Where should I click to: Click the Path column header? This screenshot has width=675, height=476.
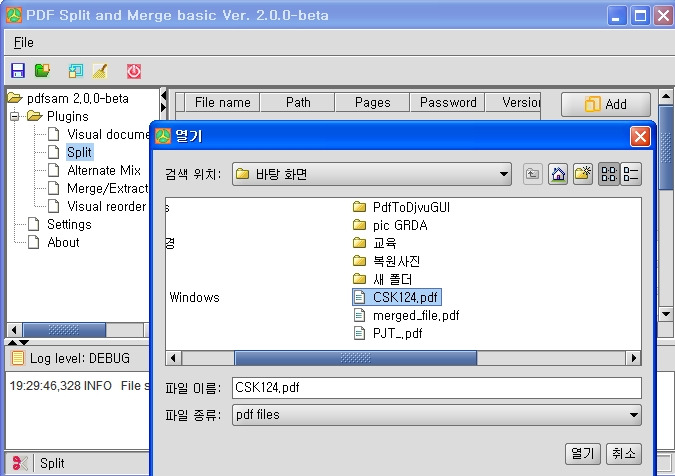pyautogui.click(x=298, y=102)
